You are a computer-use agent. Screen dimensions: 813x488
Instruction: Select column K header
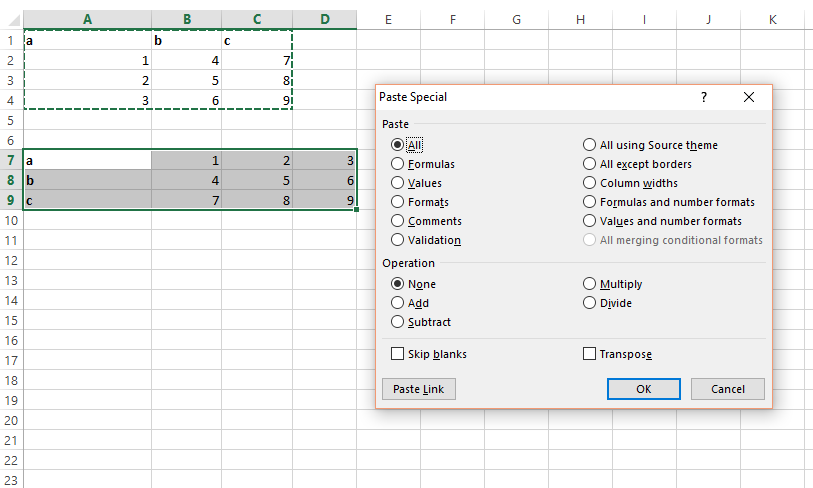773,20
